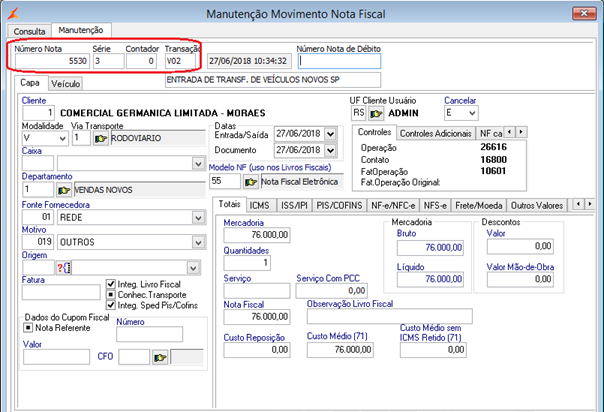Open the Caixa dropdown
This screenshot has height=412, width=604.
[x=198, y=164]
